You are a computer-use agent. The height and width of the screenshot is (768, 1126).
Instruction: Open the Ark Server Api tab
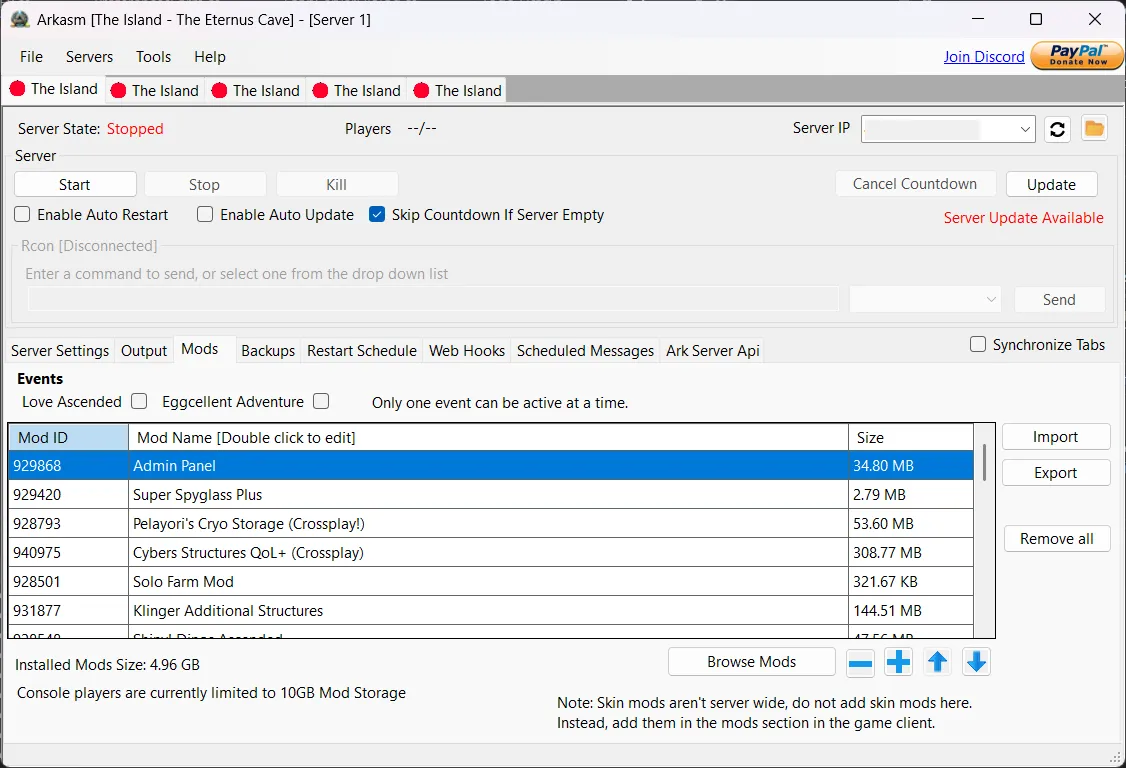tap(712, 351)
